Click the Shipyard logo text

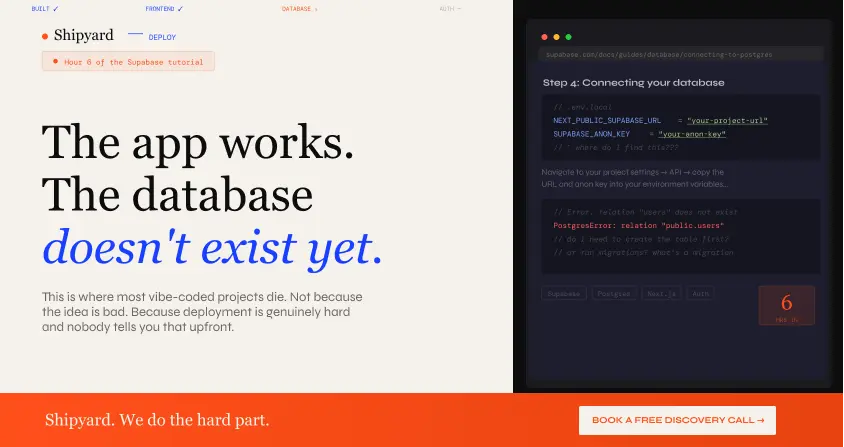click(x=83, y=36)
